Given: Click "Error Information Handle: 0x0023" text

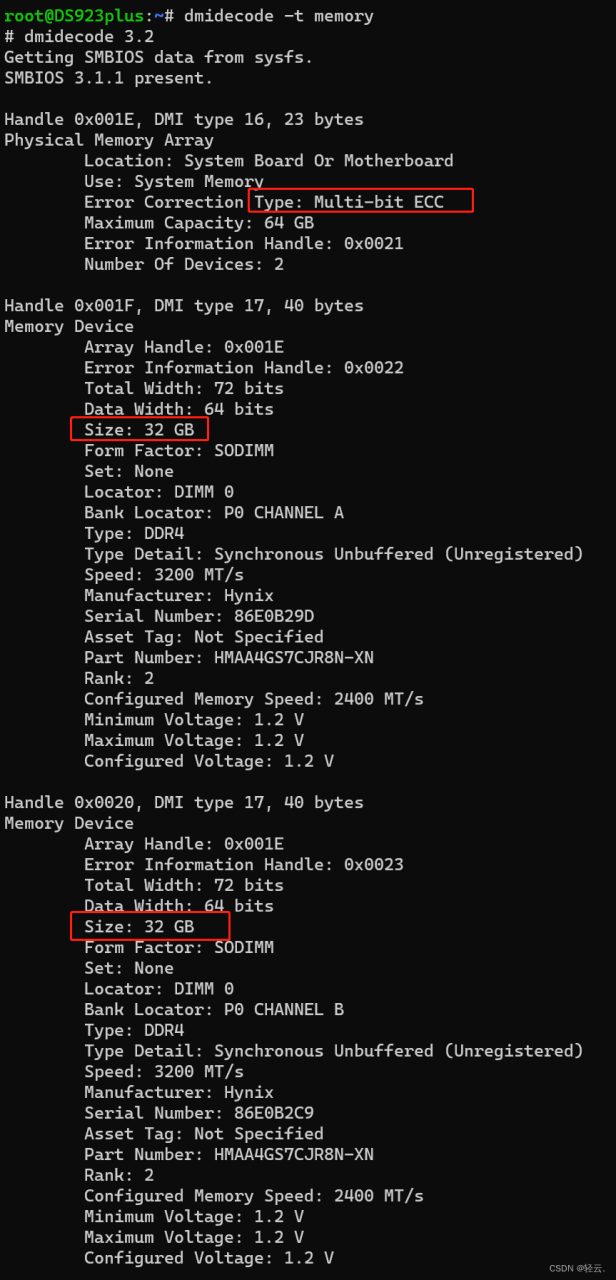Looking at the screenshot, I should click(243, 864).
